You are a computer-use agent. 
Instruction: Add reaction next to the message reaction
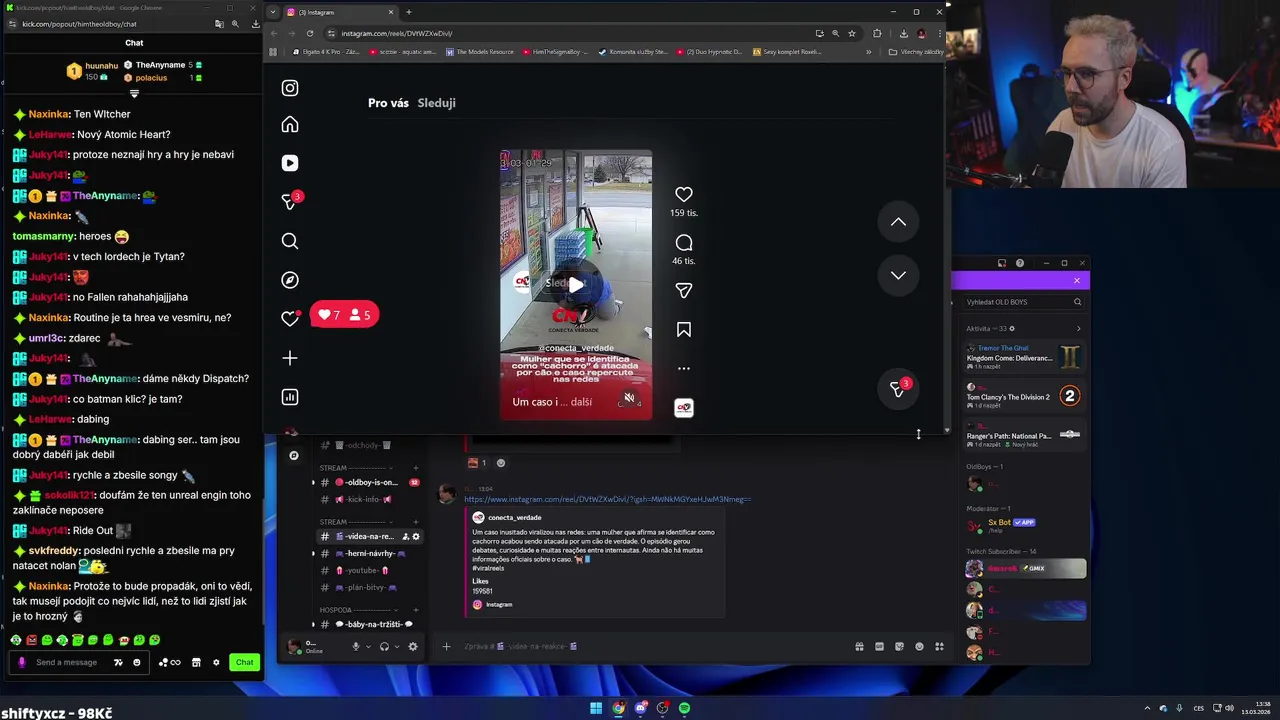coord(501,463)
